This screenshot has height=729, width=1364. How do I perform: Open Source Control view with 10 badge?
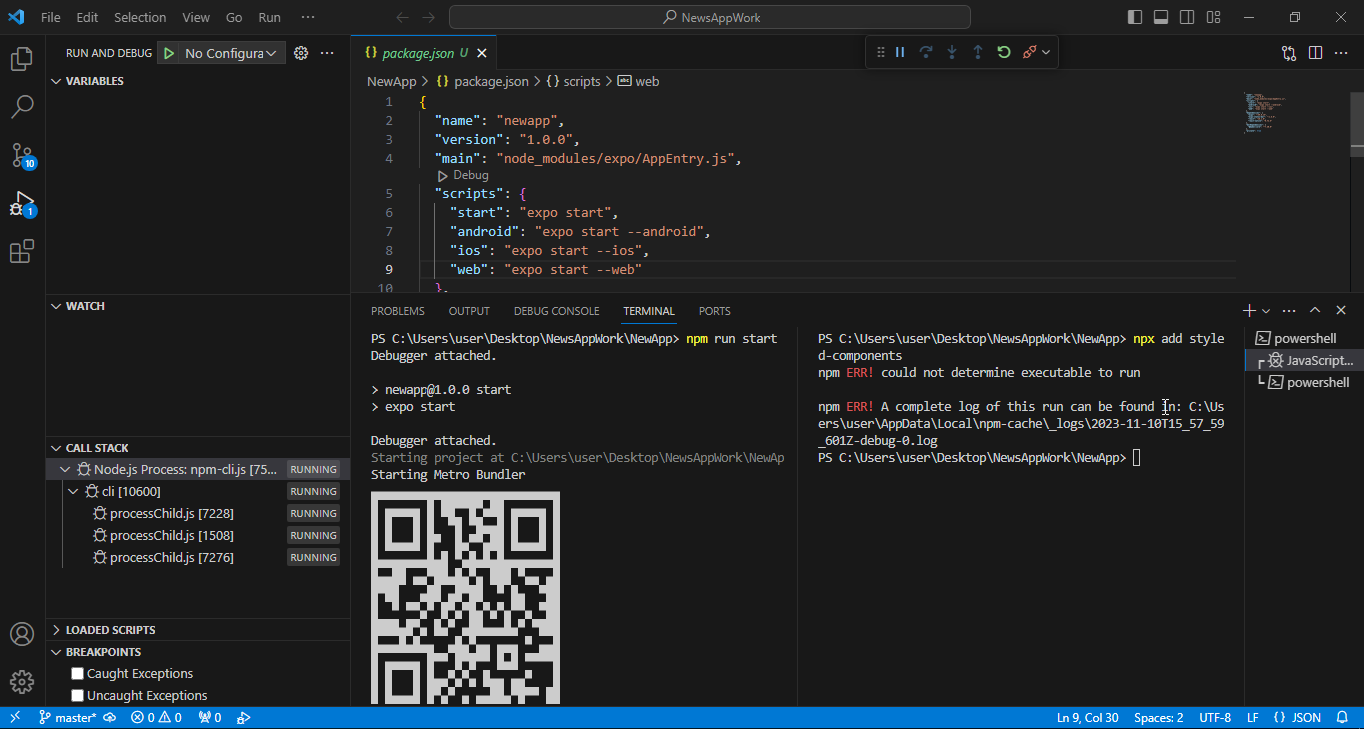pyautogui.click(x=22, y=155)
